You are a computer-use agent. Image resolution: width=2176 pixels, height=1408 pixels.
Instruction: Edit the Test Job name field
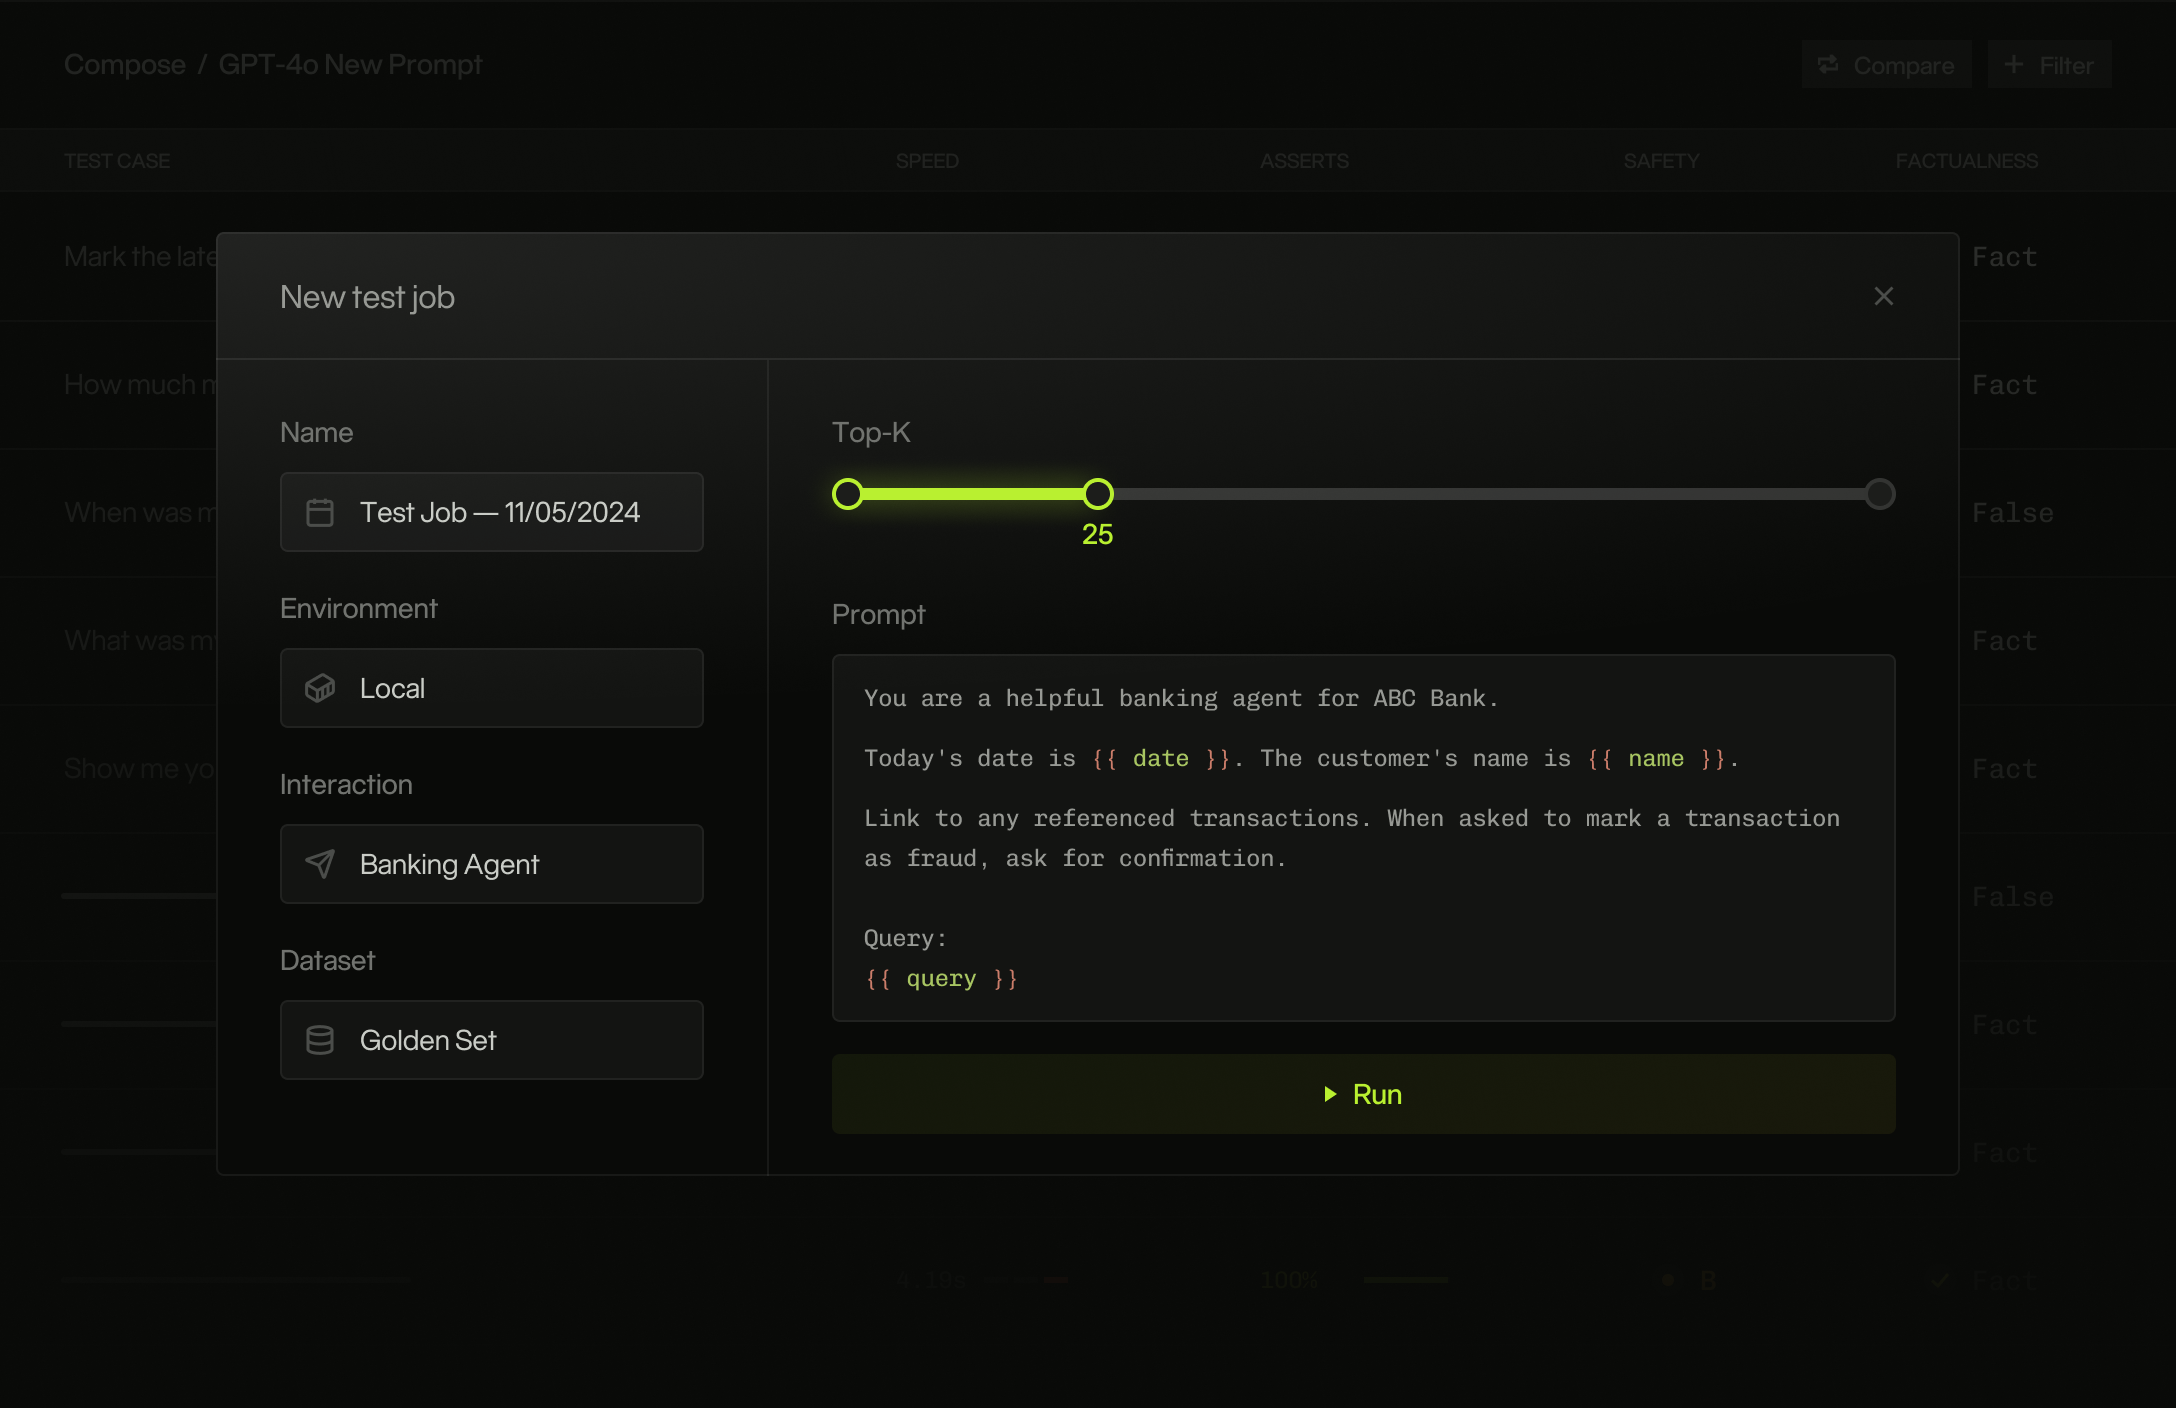(x=492, y=512)
